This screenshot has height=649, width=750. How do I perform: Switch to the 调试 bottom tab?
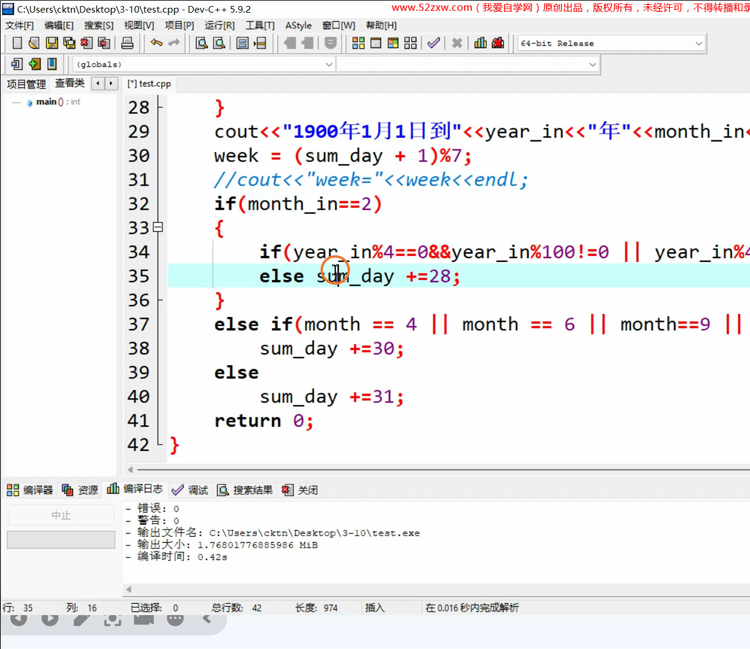pyautogui.click(x=190, y=490)
